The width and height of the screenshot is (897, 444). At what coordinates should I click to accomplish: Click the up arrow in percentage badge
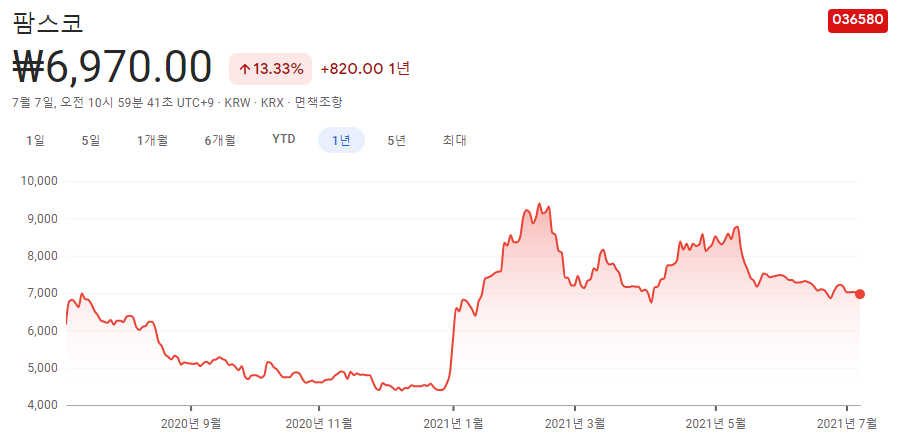point(244,69)
